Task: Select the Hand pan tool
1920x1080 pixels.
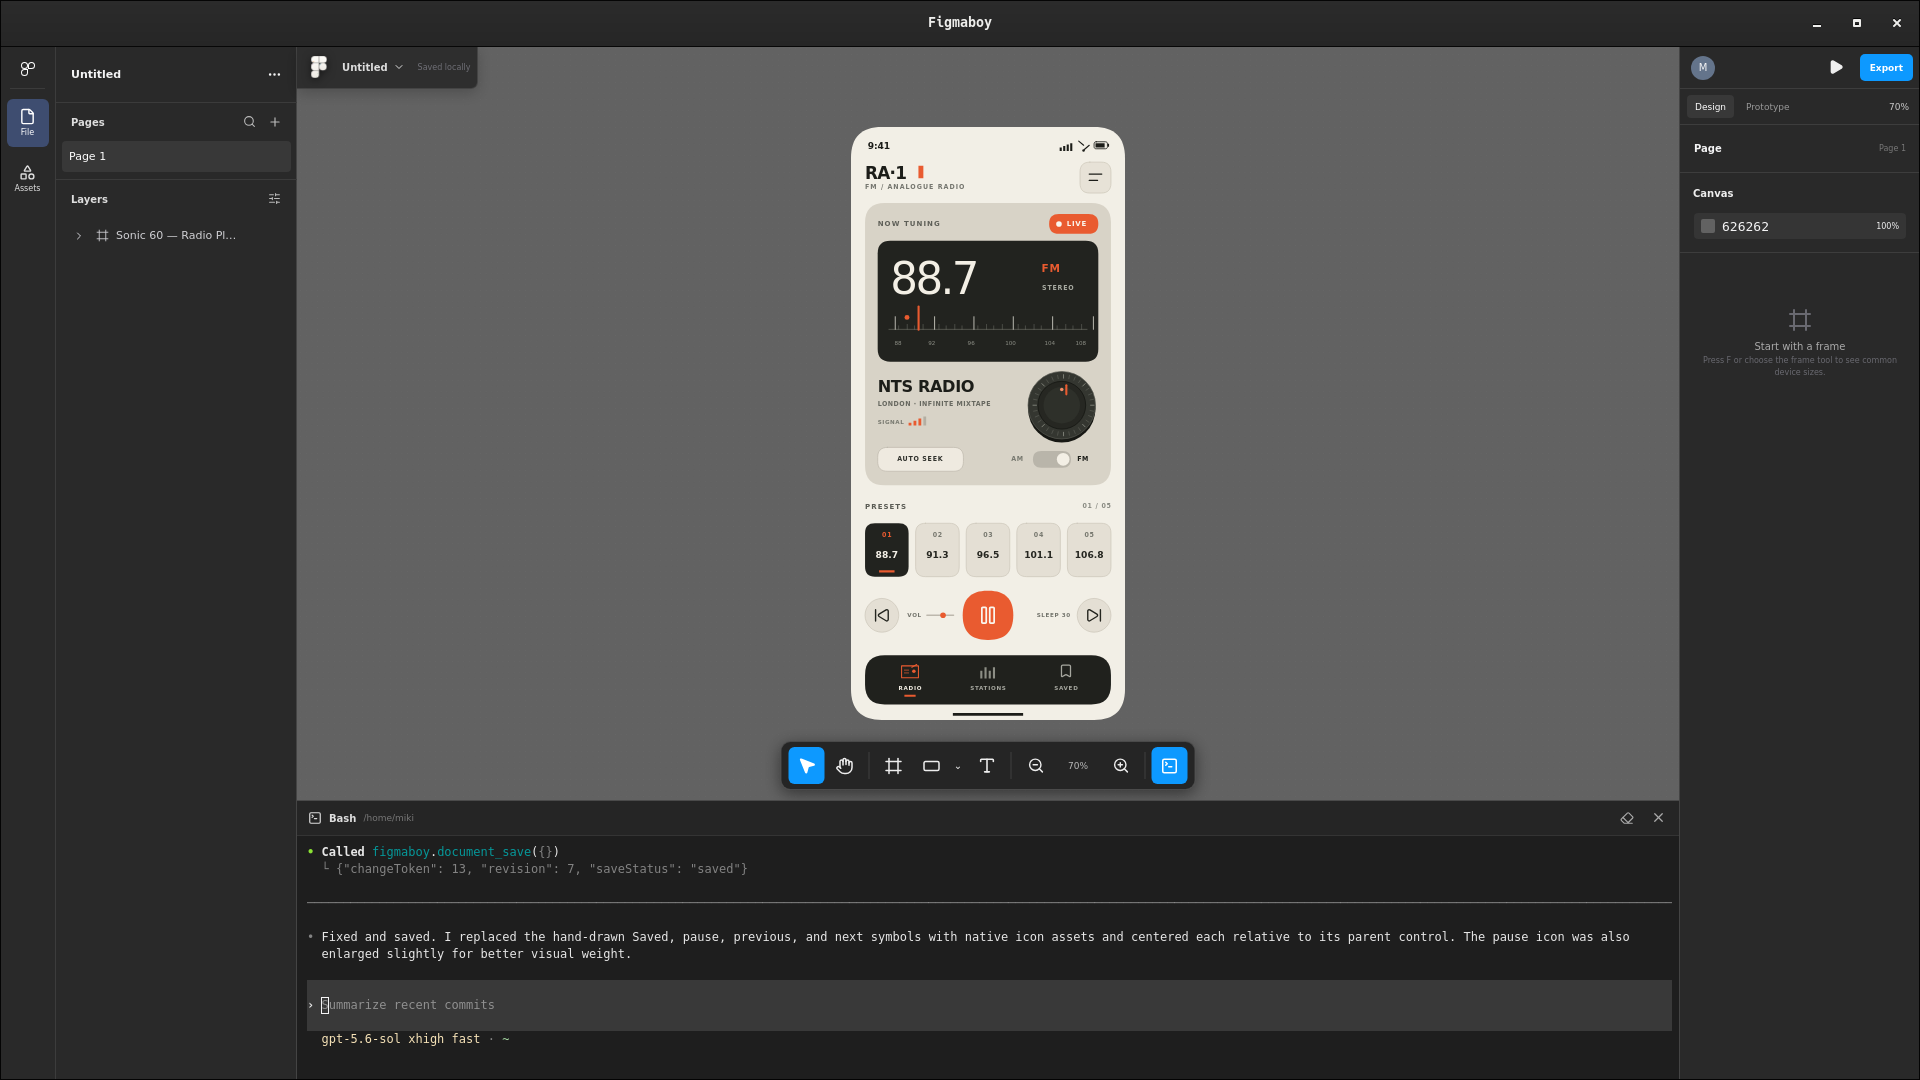Action: (x=845, y=766)
